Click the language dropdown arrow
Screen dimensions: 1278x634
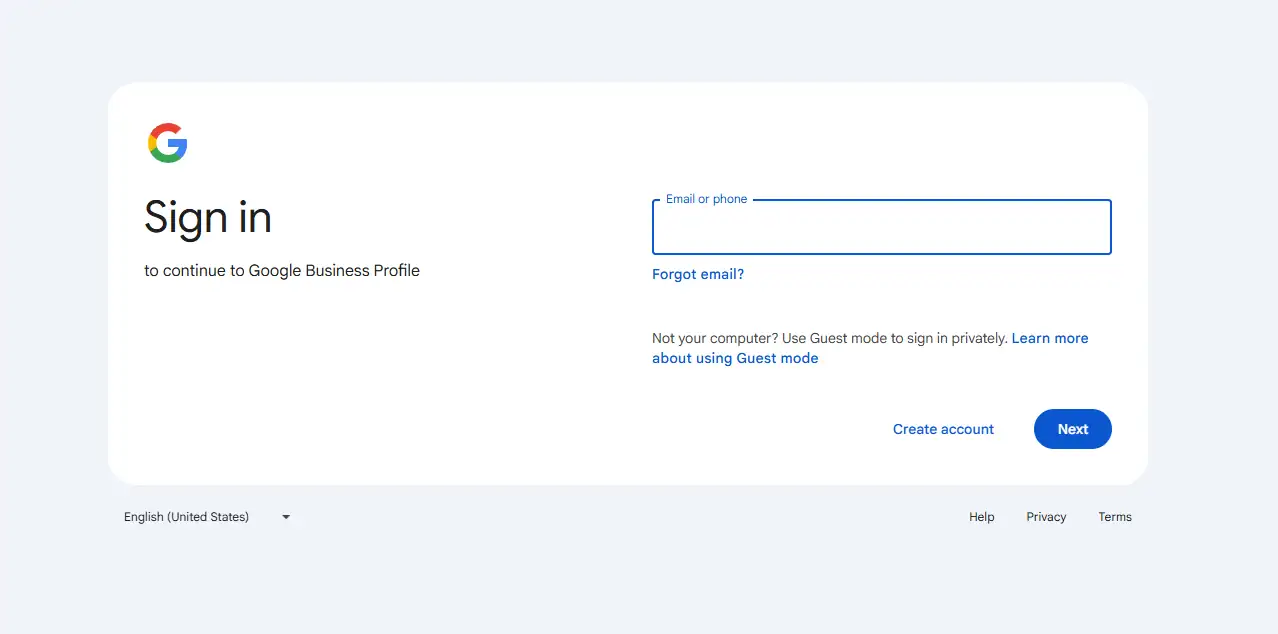[285, 517]
